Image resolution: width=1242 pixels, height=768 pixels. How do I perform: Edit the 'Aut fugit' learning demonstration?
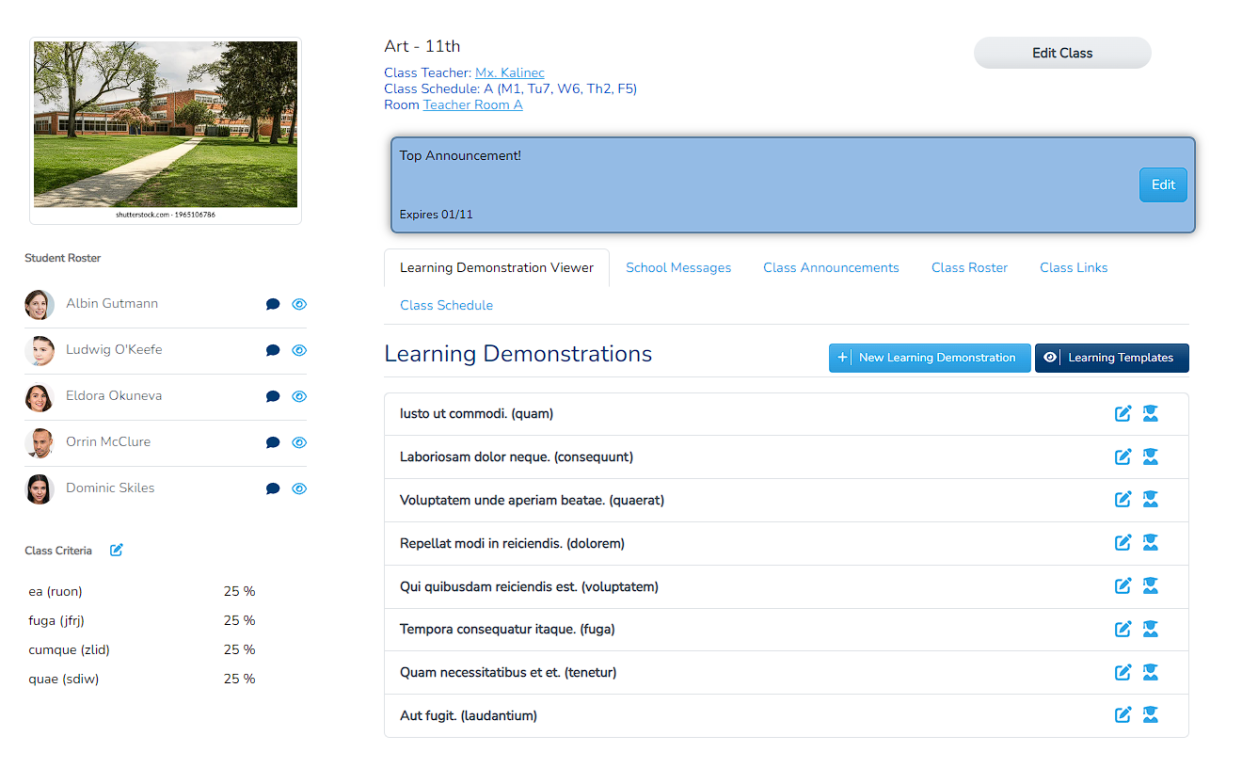tap(1122, 715)
